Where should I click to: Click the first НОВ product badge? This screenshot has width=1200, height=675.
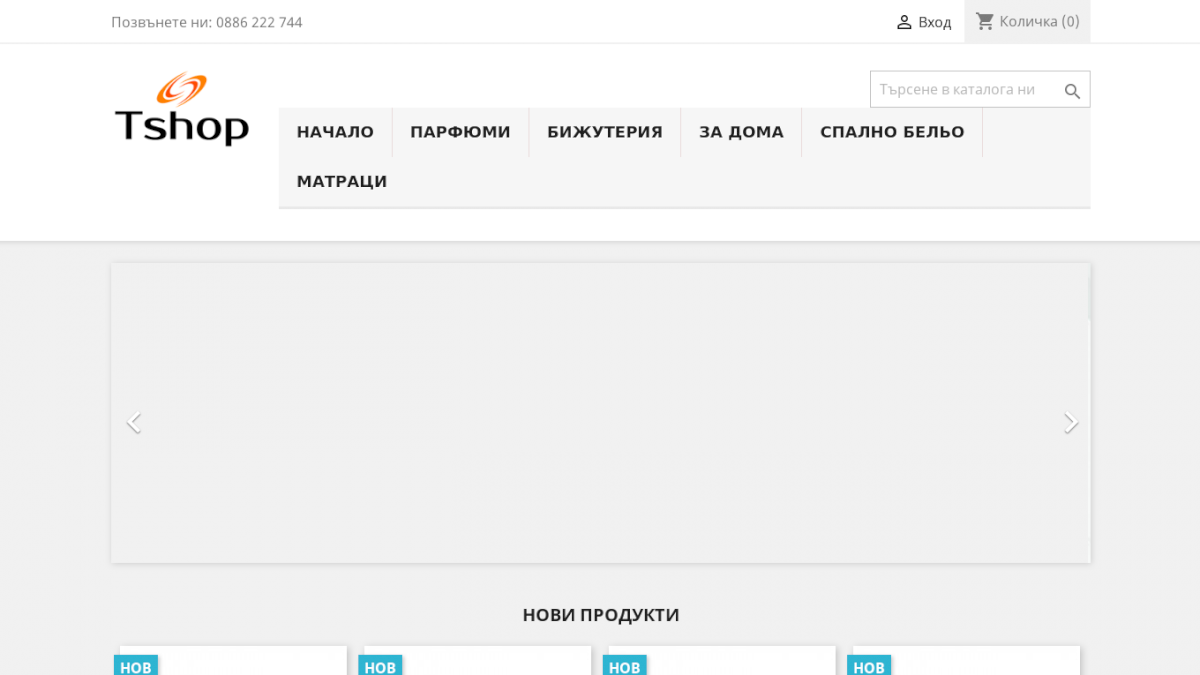tap(136, 665)
